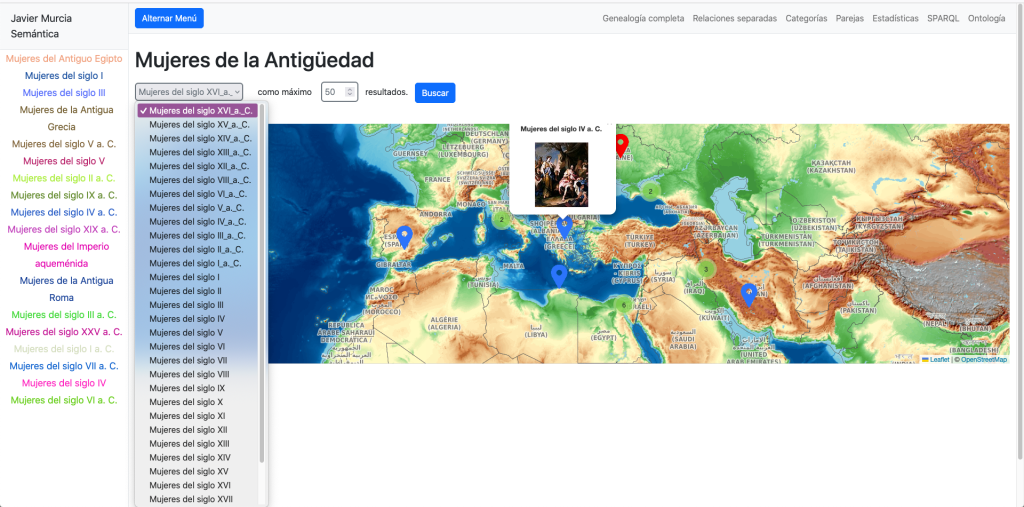Pick 'Mujeres del siglo XII' in the list
The height and width of the screenshot is (507, 1024).
point(189,429)
